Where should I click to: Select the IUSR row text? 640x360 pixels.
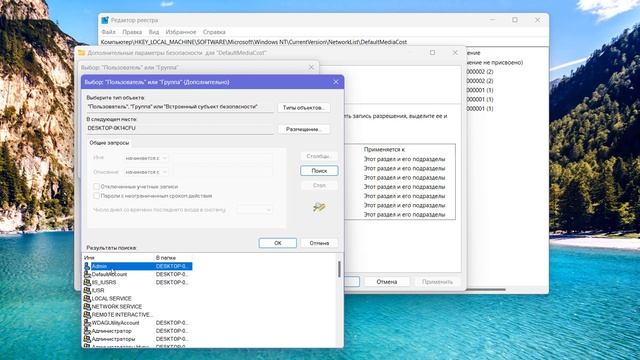pos(98,290)
